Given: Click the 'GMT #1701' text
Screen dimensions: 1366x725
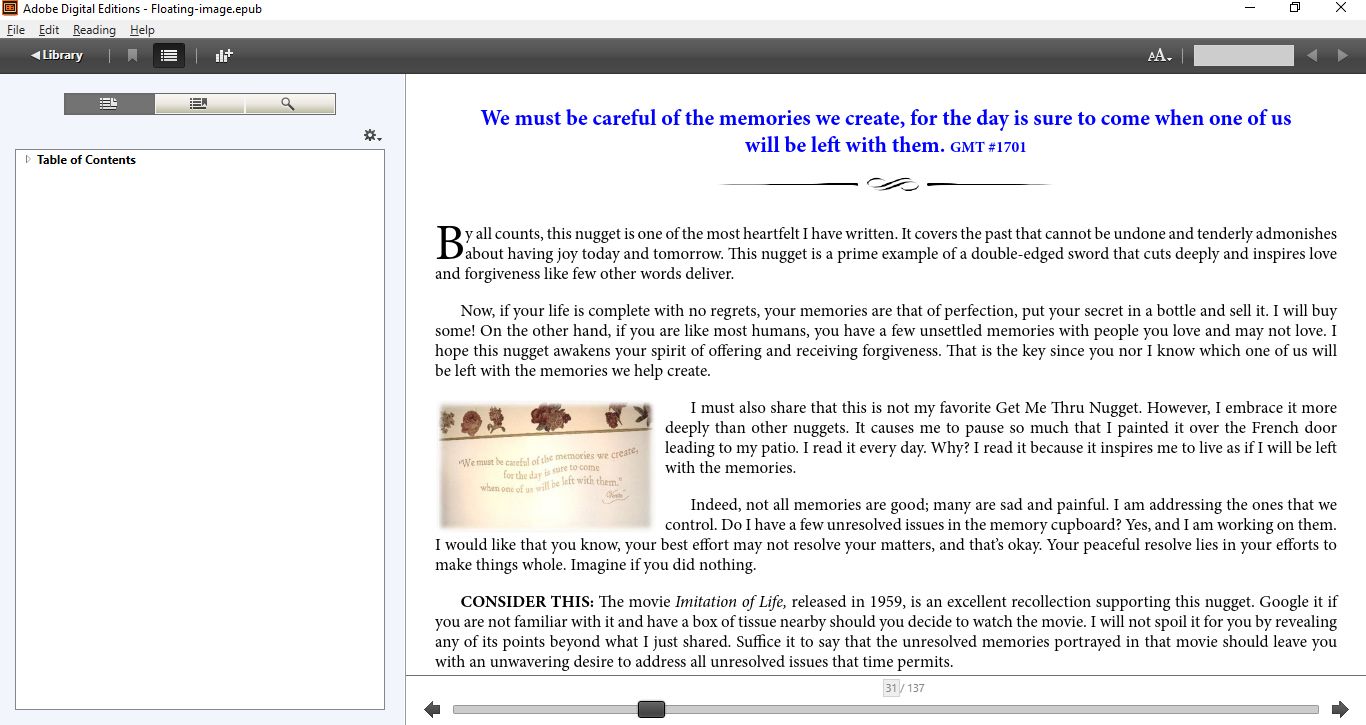Looking at the screenshot, I should 988,147.
